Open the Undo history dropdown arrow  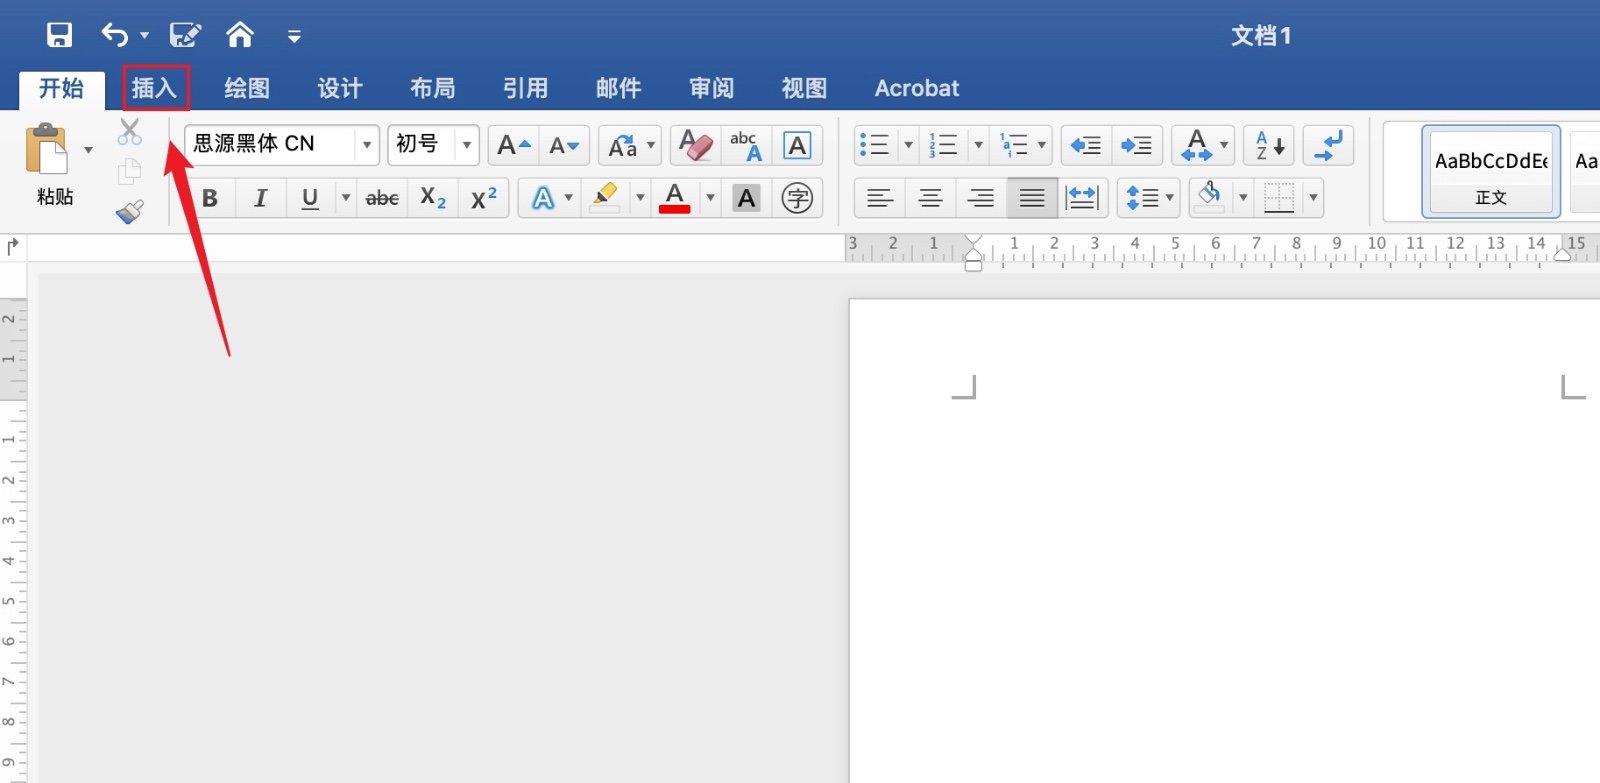144,36
